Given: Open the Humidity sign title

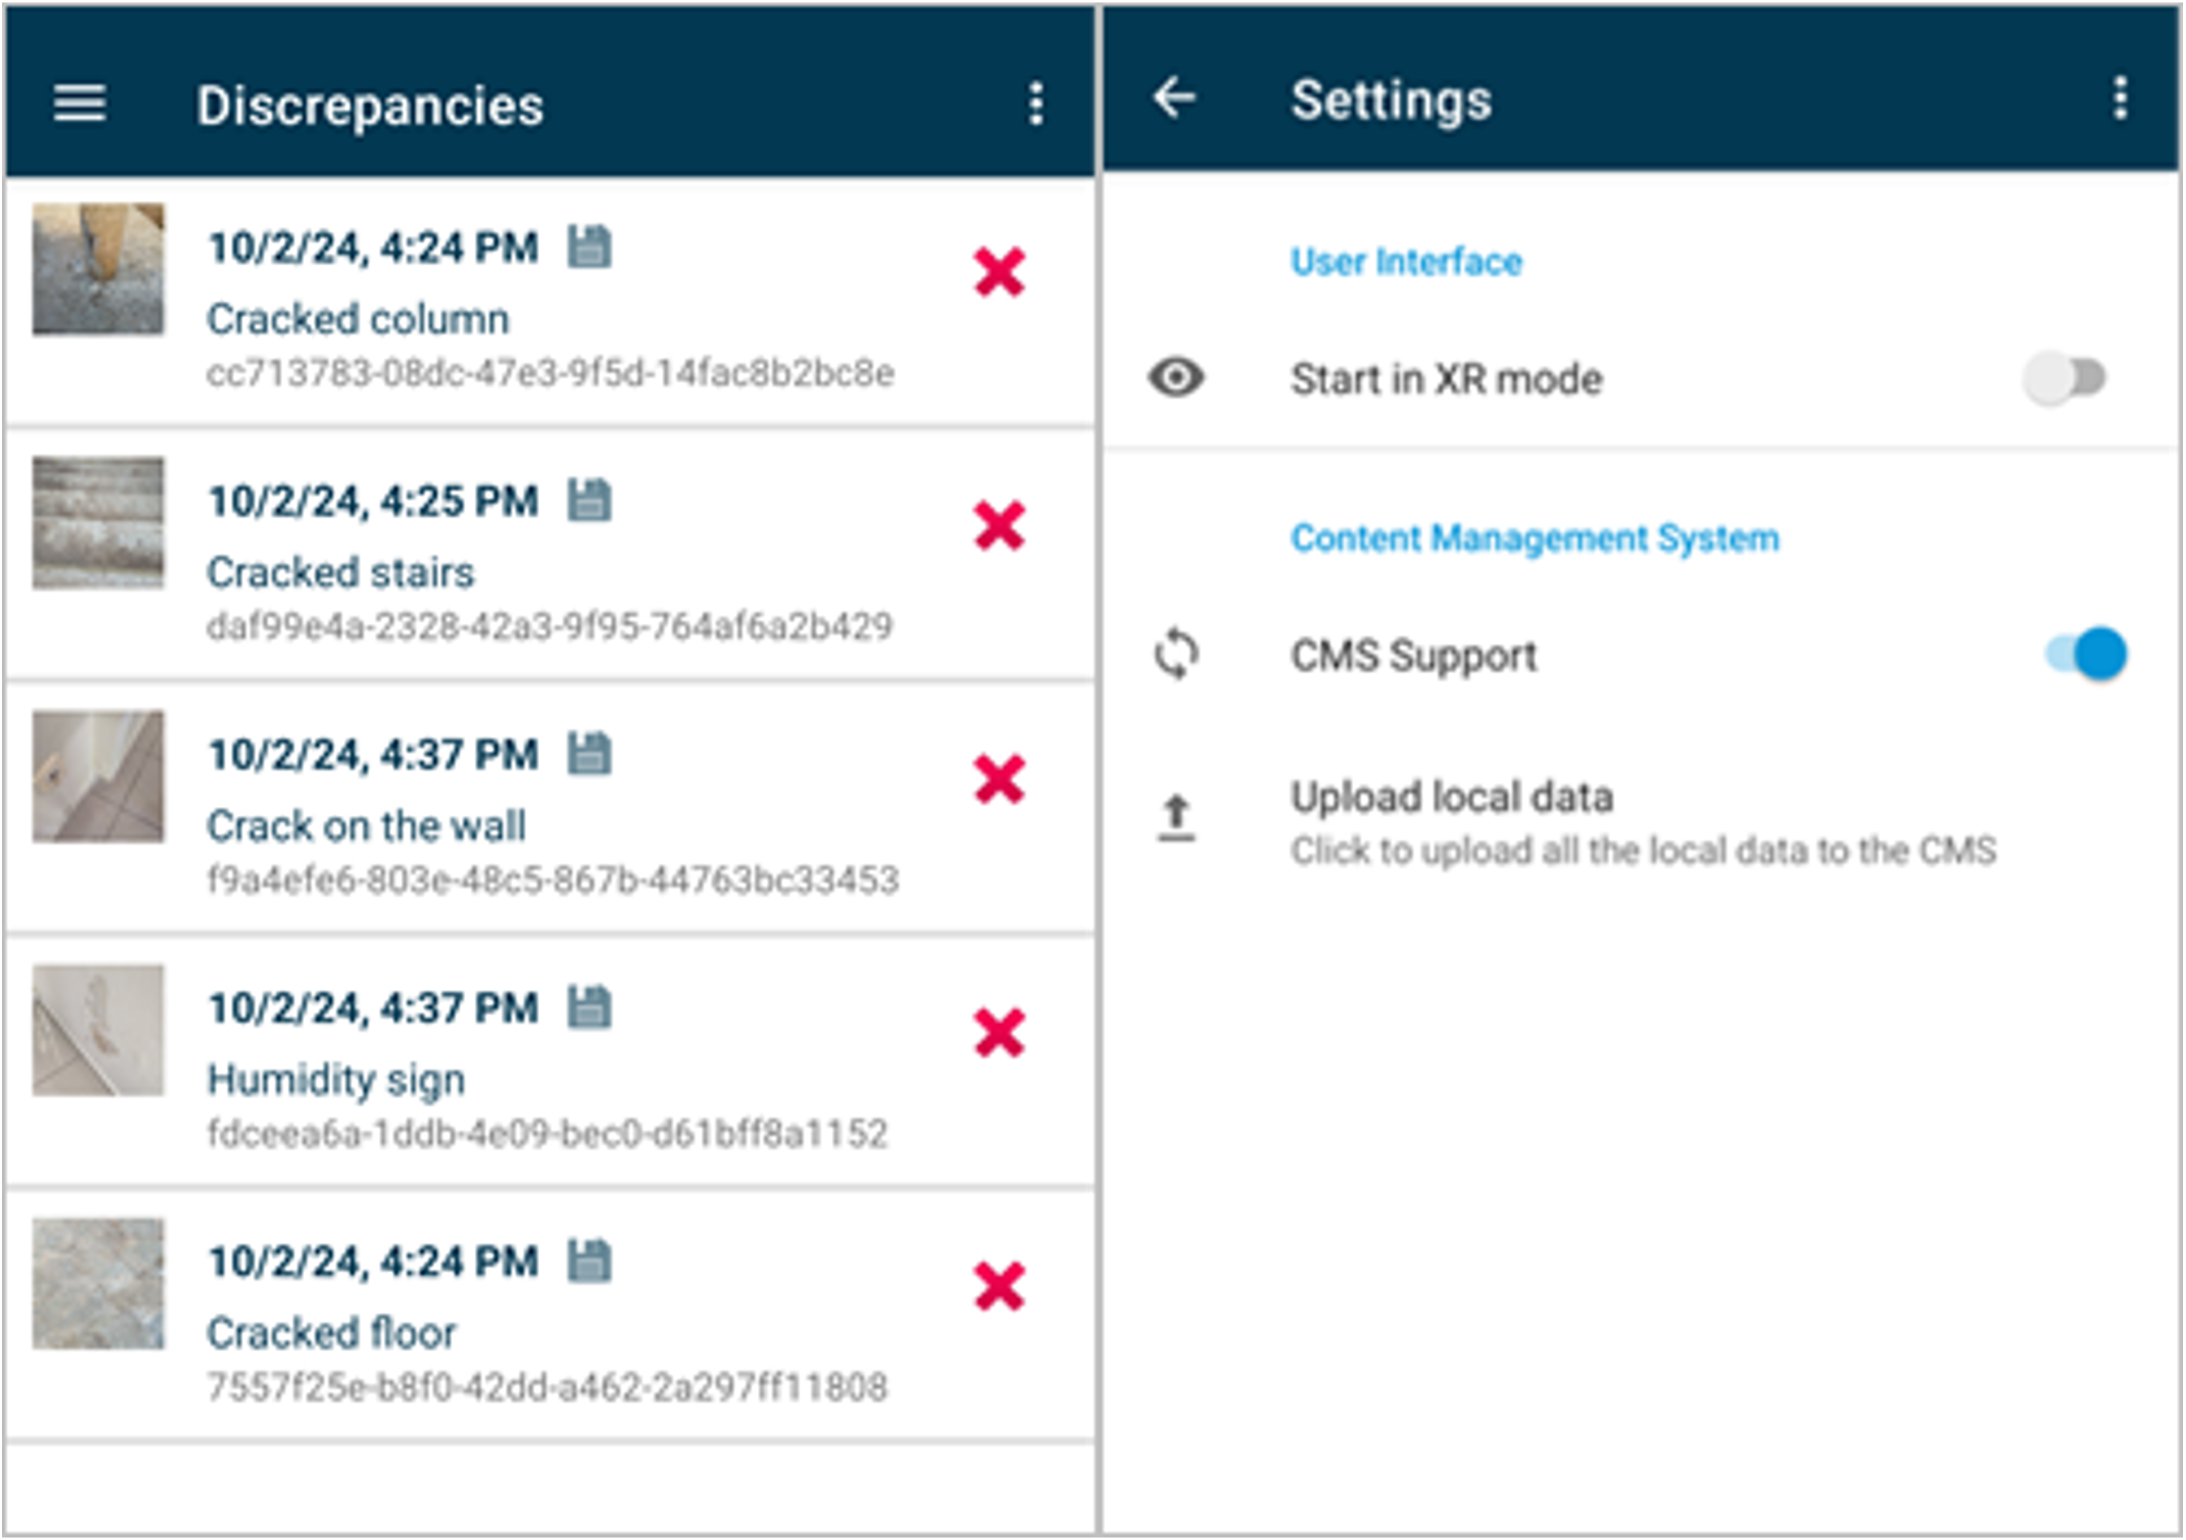Looking at the screenshot, I should point(336,1080).
